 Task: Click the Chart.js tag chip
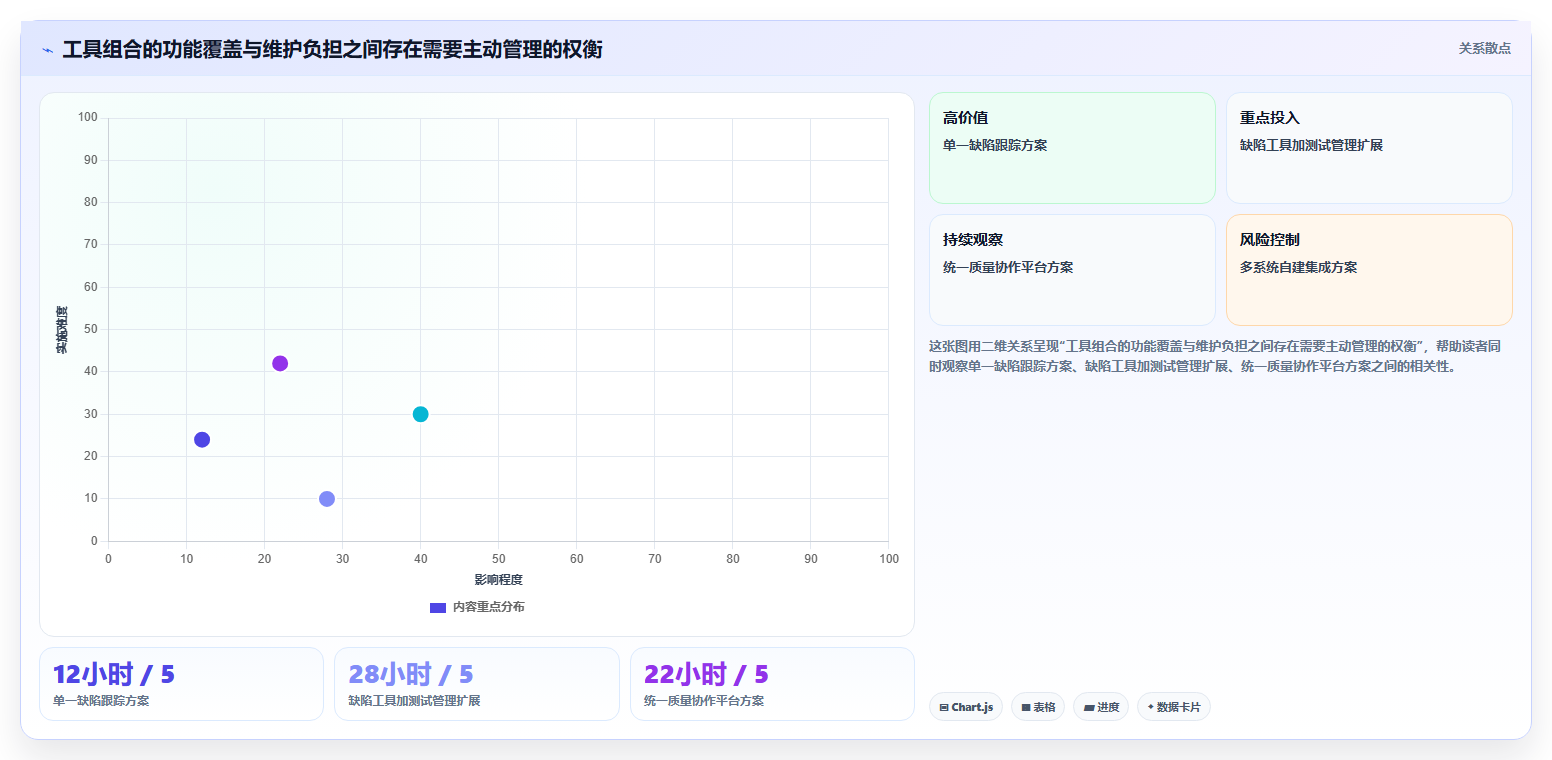point(966,707)
